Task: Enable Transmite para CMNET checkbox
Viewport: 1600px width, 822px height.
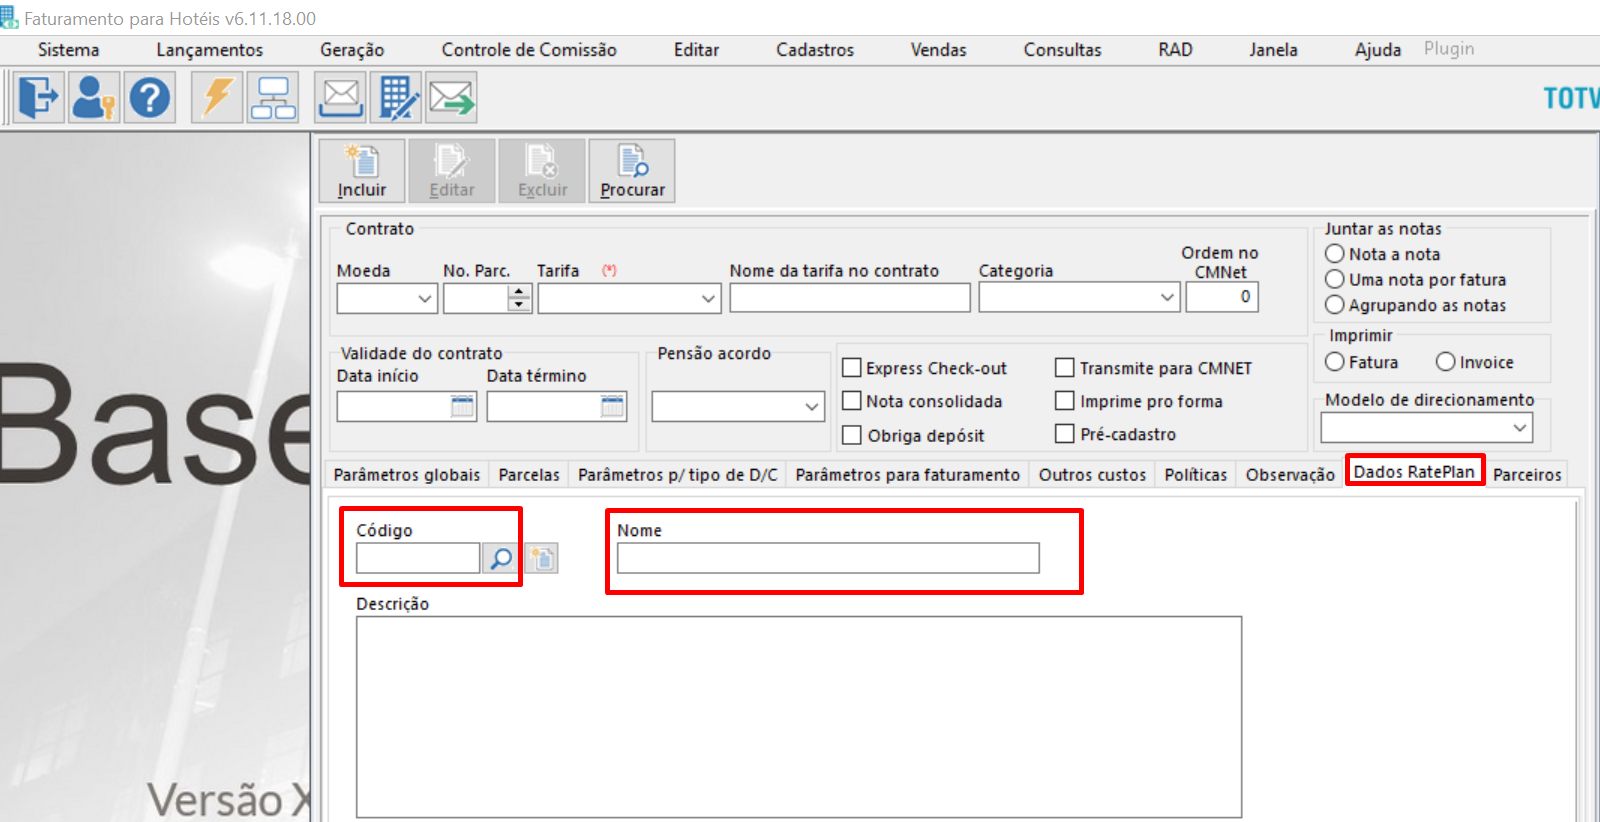Action: (1065, 368)
